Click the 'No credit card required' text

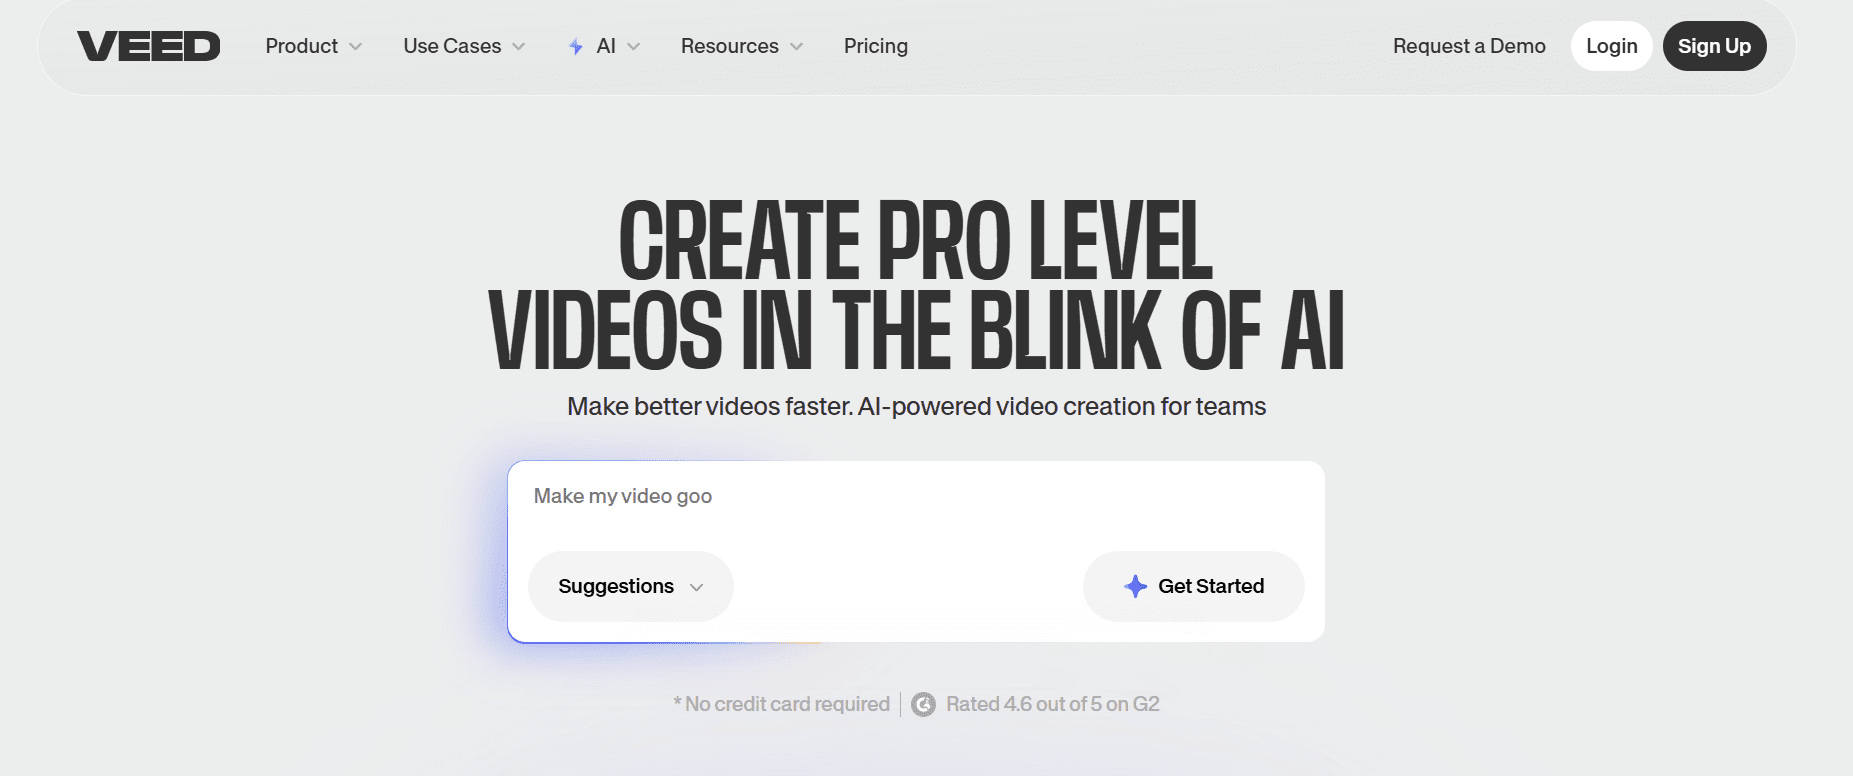(x=781, y=704)
